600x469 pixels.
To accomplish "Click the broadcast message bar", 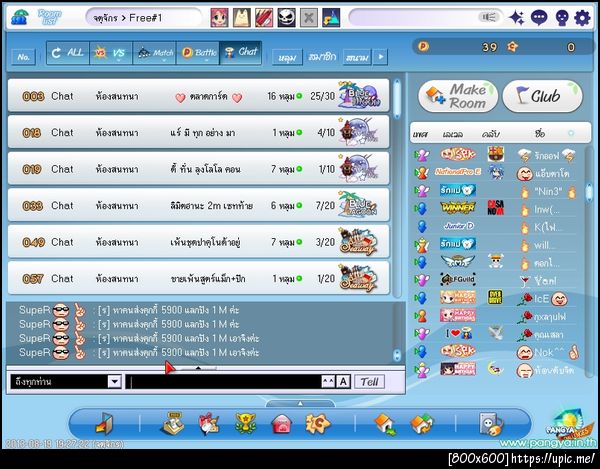I will [426, 18].
